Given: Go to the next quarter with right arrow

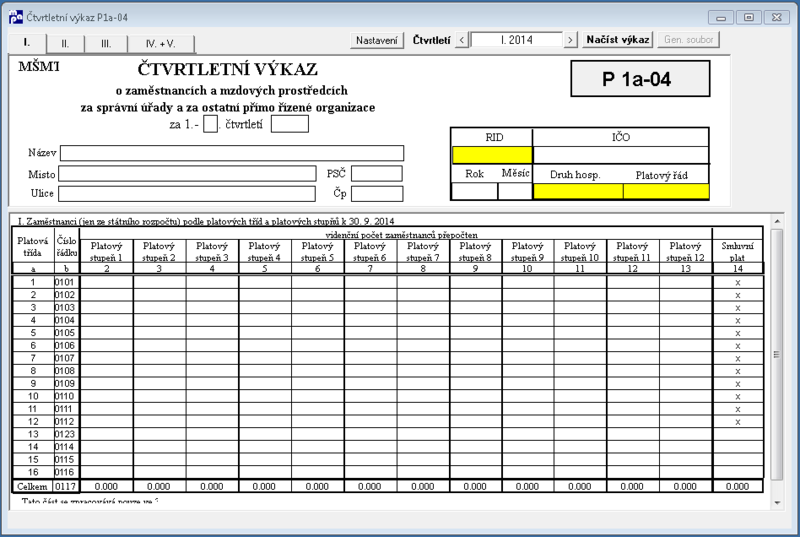Looking at the screenshot, I should pyautogui.click(x=570, y=40).
